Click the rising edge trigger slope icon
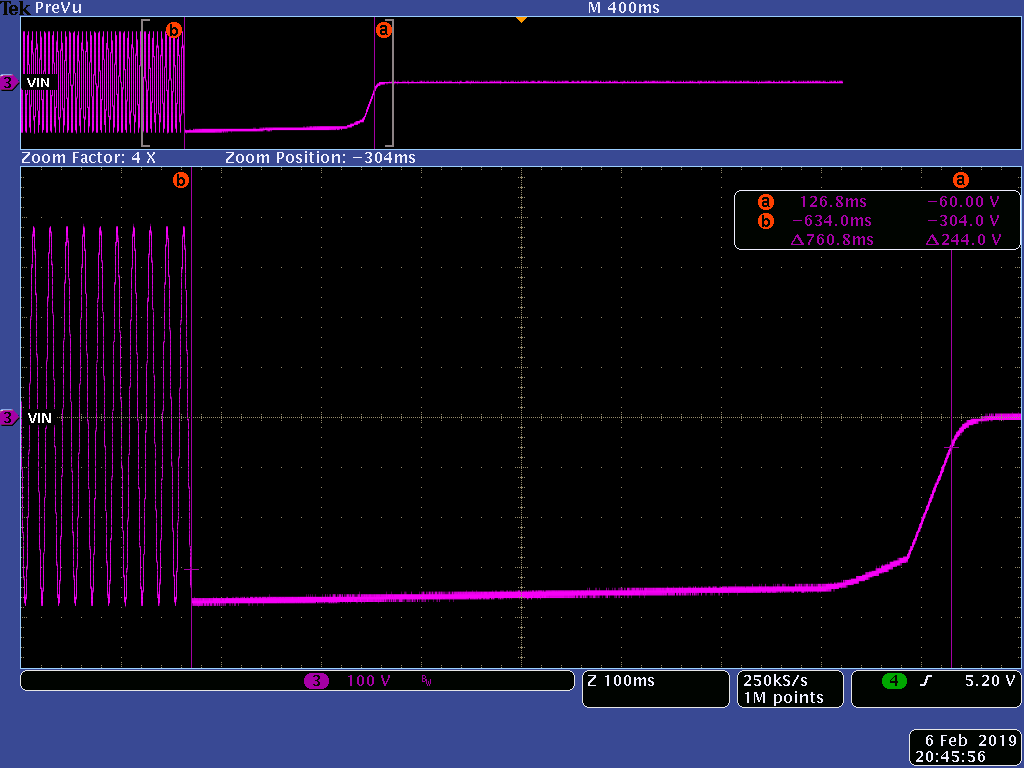 pos(926,681)
